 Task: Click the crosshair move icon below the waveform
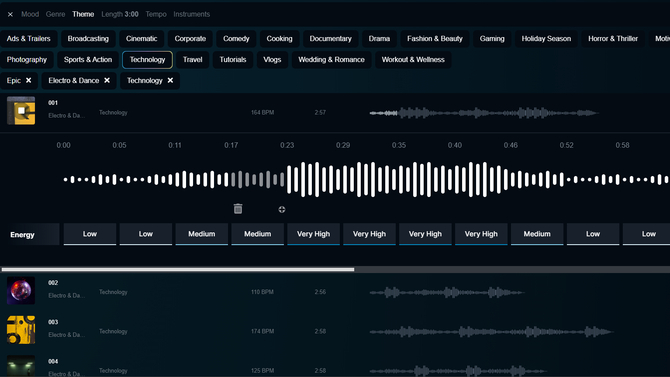coord(282,209)
